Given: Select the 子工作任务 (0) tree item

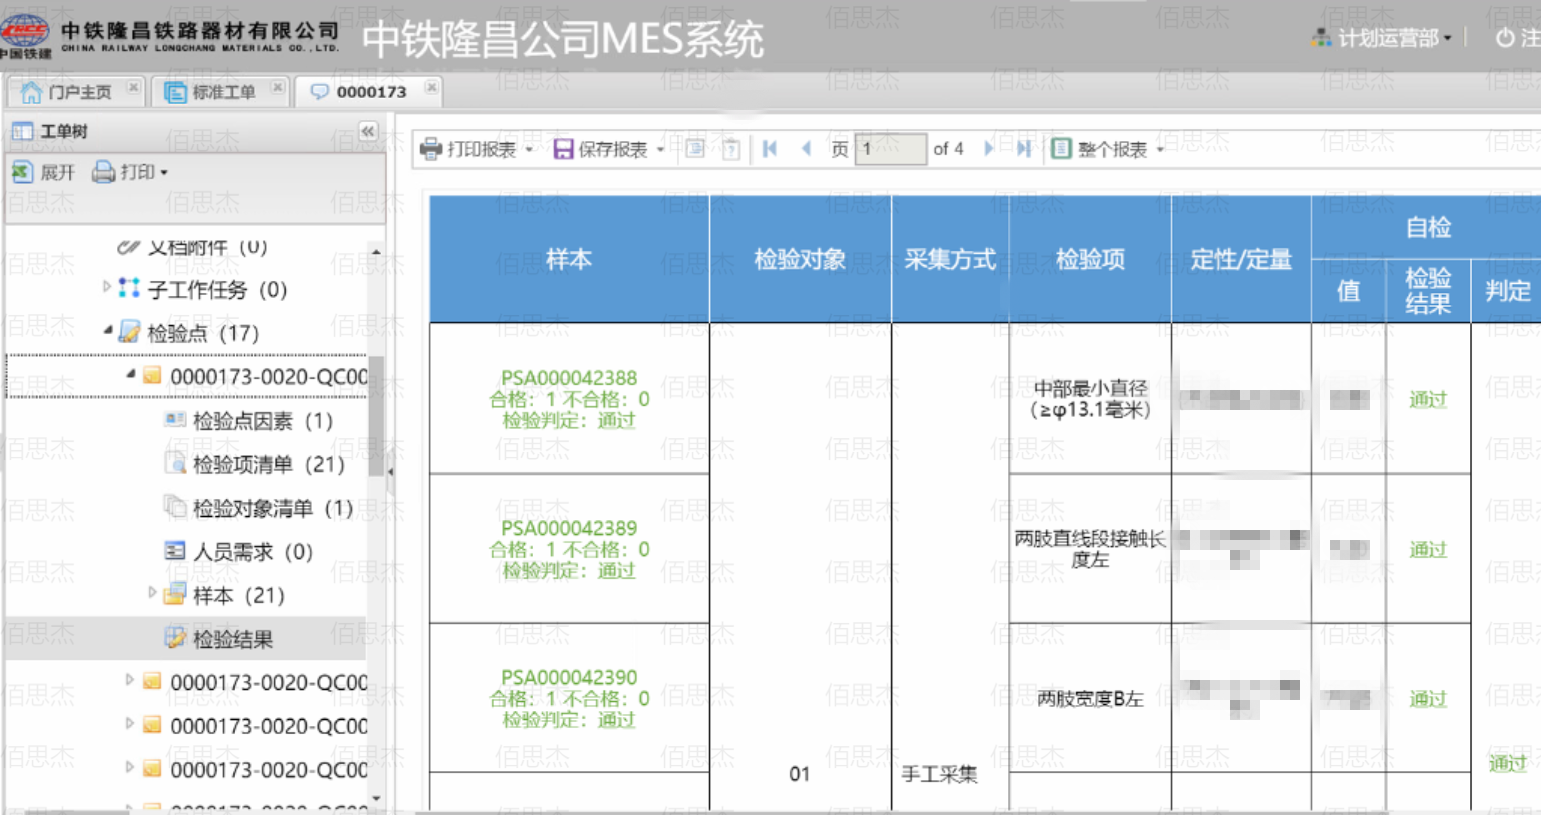Looking at the screenshot, I should pyautogui.click(x=217, y=289).
